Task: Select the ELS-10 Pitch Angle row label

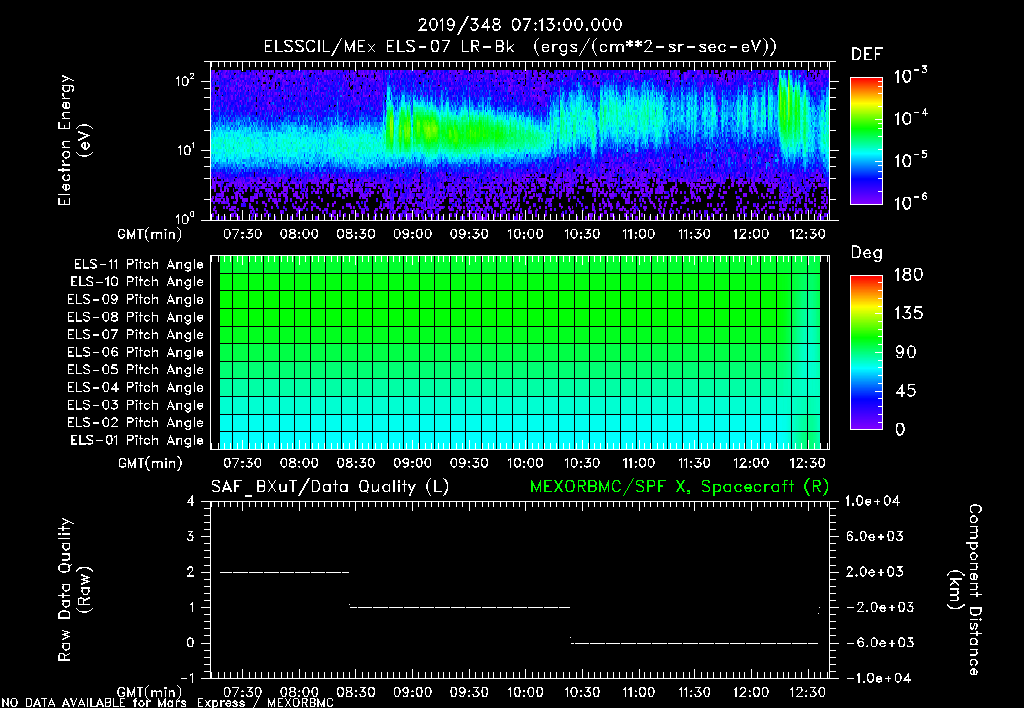Action: click(137, 282)
